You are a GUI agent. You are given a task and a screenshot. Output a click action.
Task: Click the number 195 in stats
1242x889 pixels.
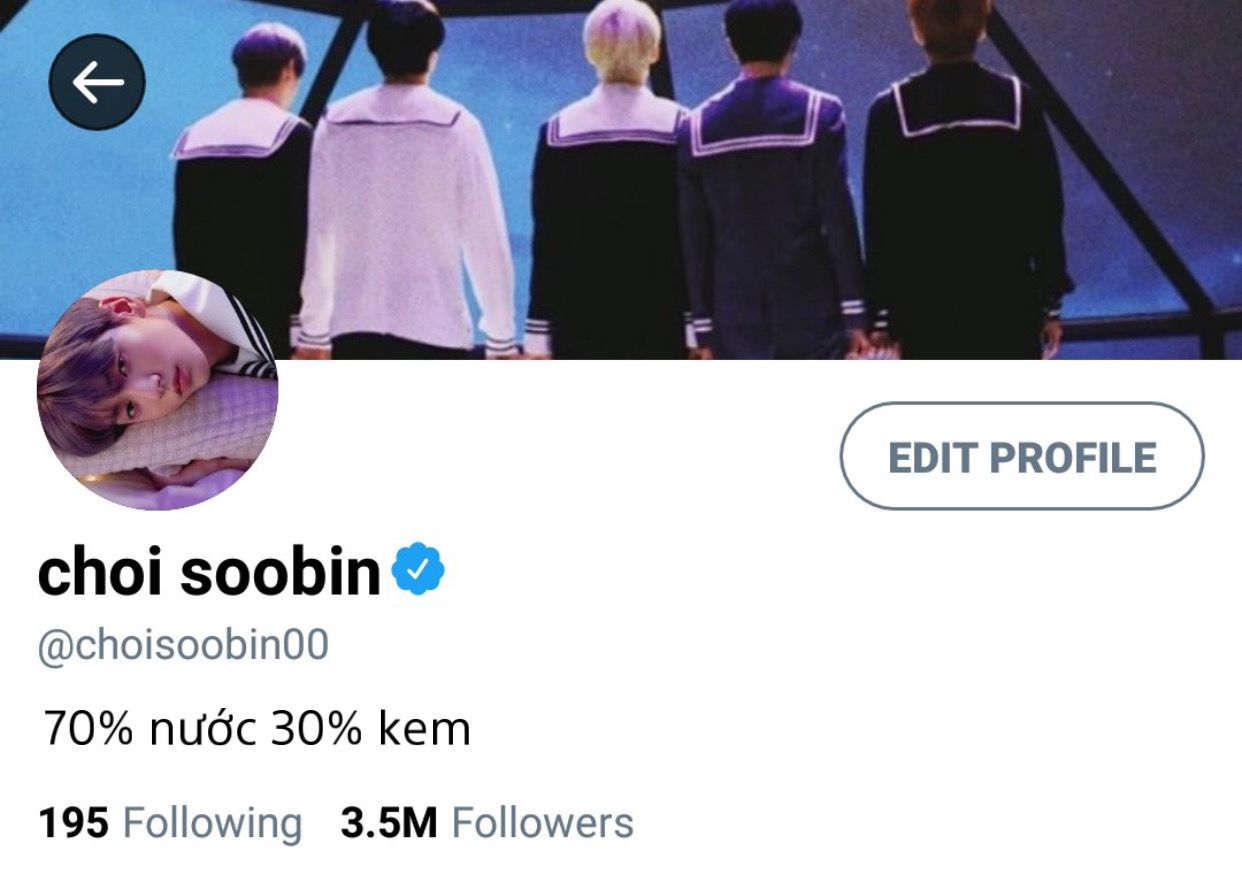tap(73, 824)
